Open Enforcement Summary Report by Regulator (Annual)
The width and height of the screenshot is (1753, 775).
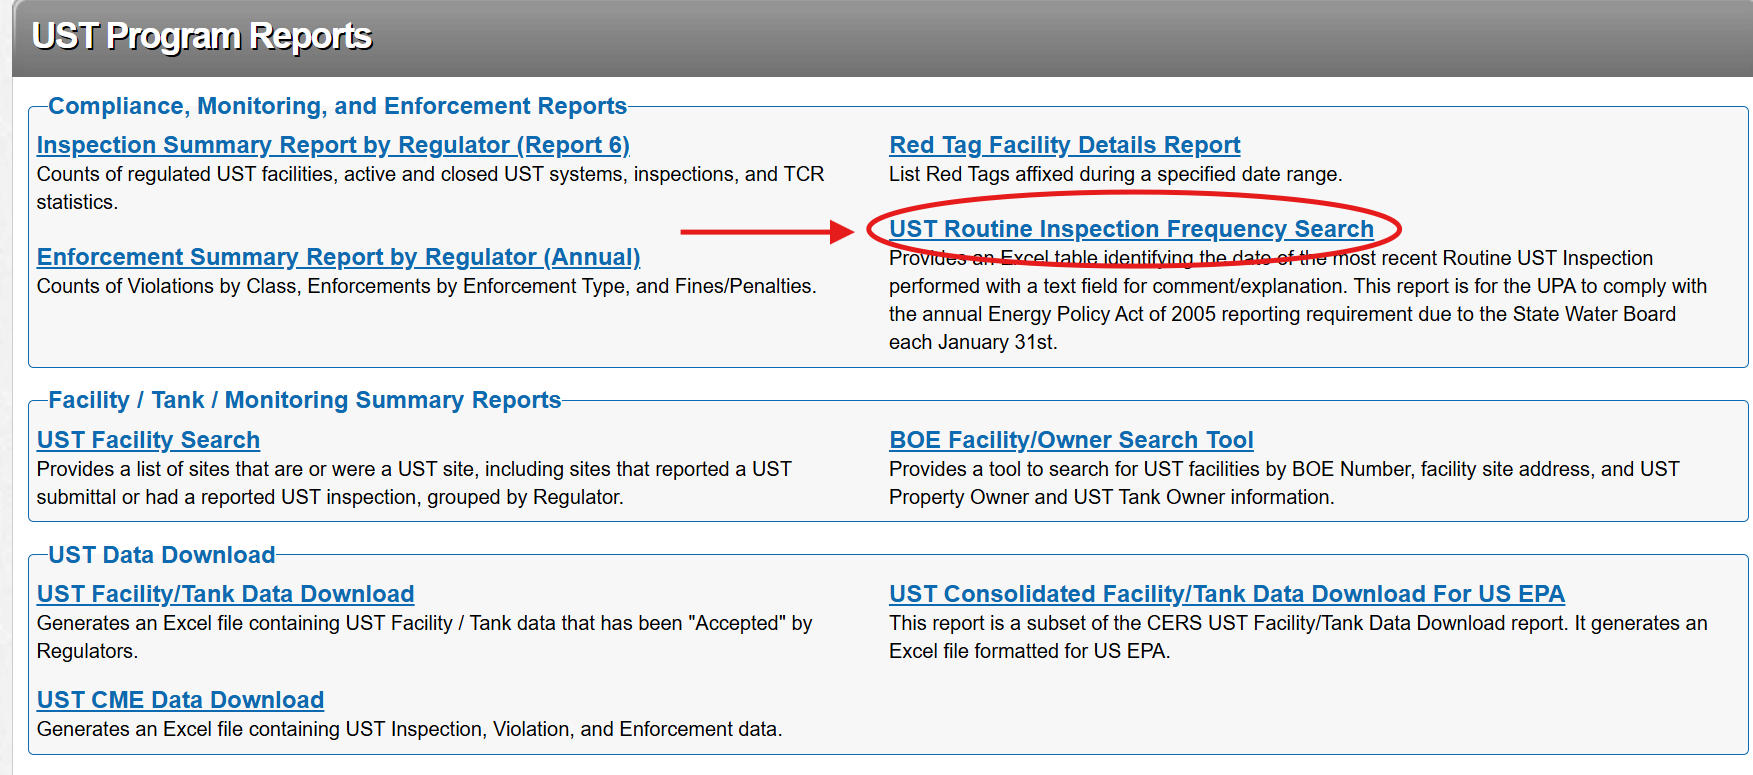[338, 257]
